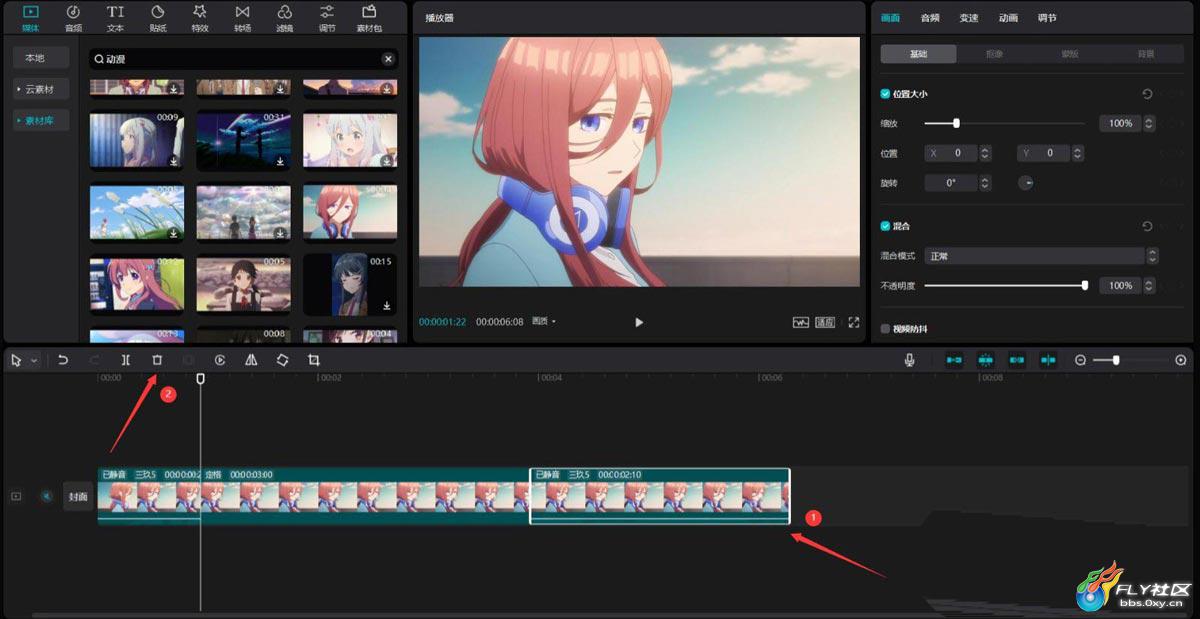Zoom out the timeline
Image resolution: width=1200 pixels, height=619 pixels.
[1080, 360]
